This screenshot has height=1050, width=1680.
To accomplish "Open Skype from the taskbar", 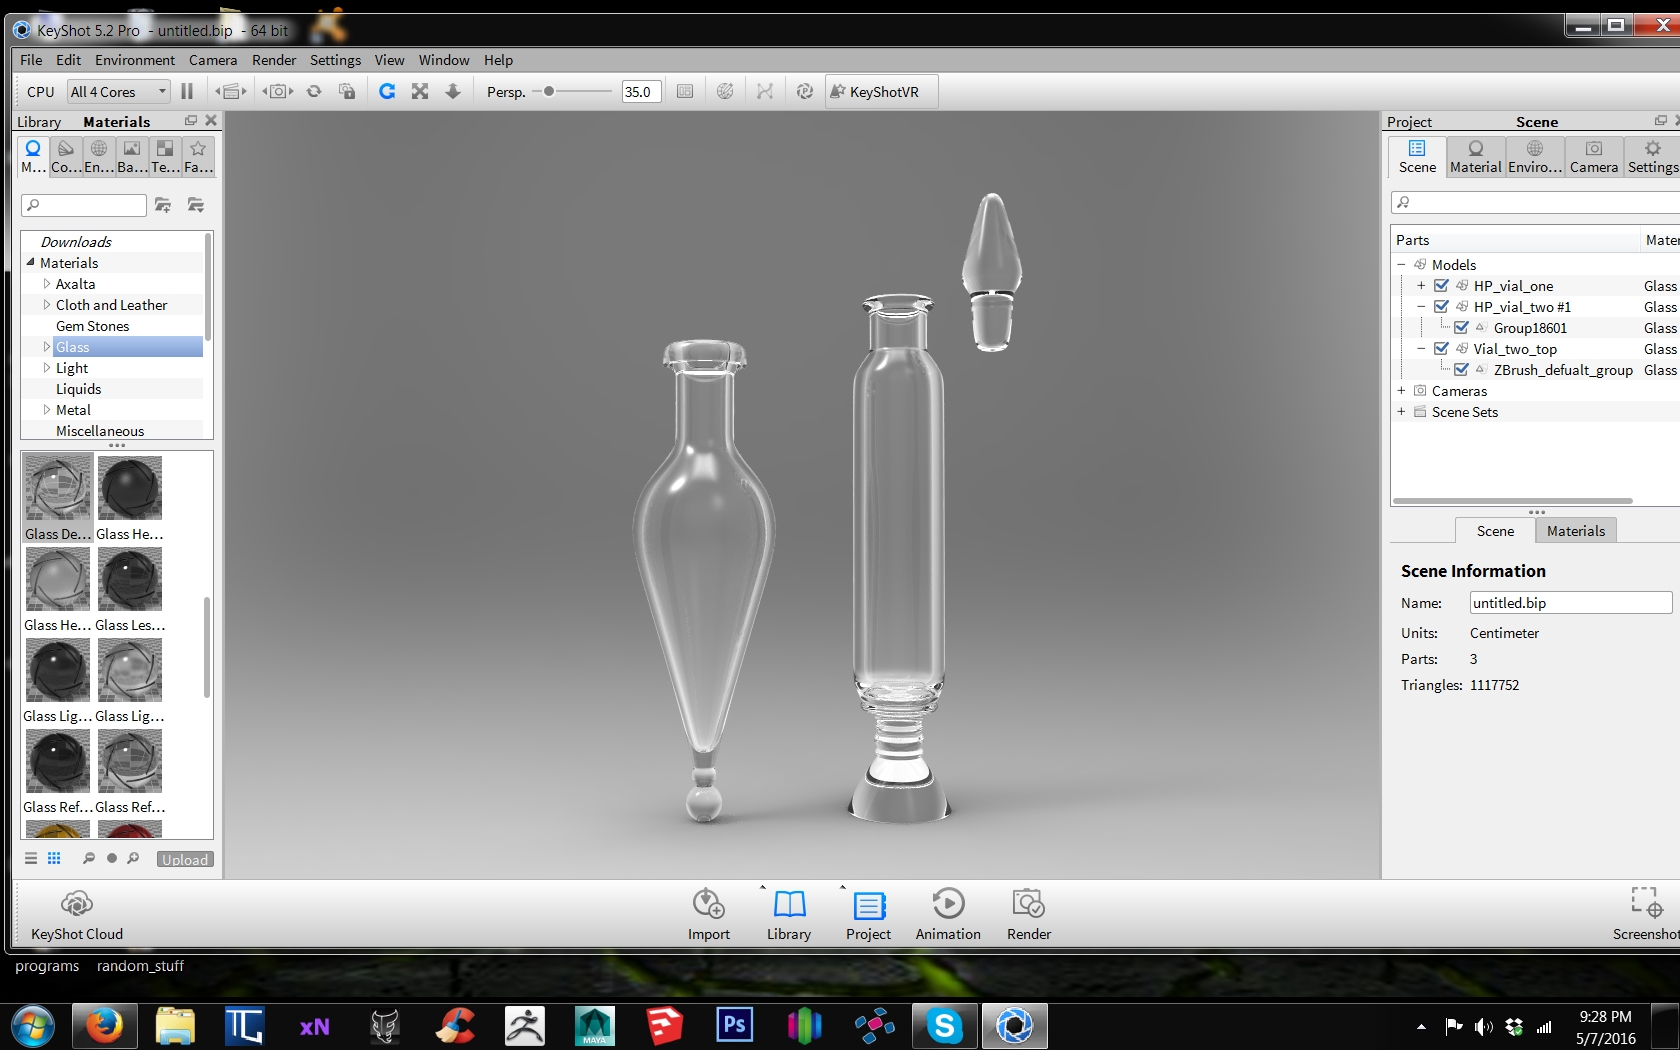I will pos(944,1026).
